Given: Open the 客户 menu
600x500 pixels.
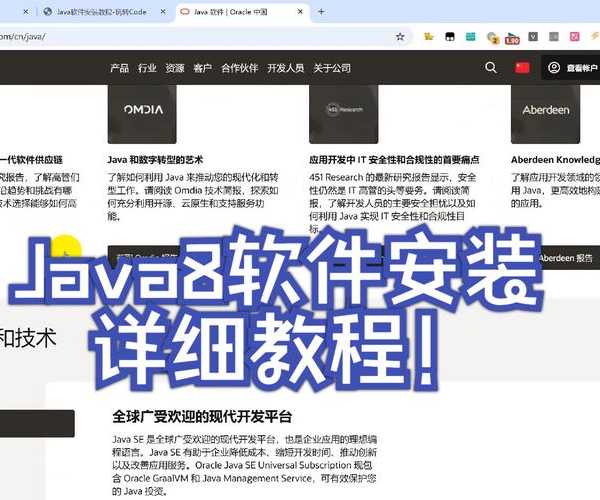Looking at the screenshot, I should [x=202, y=68].
